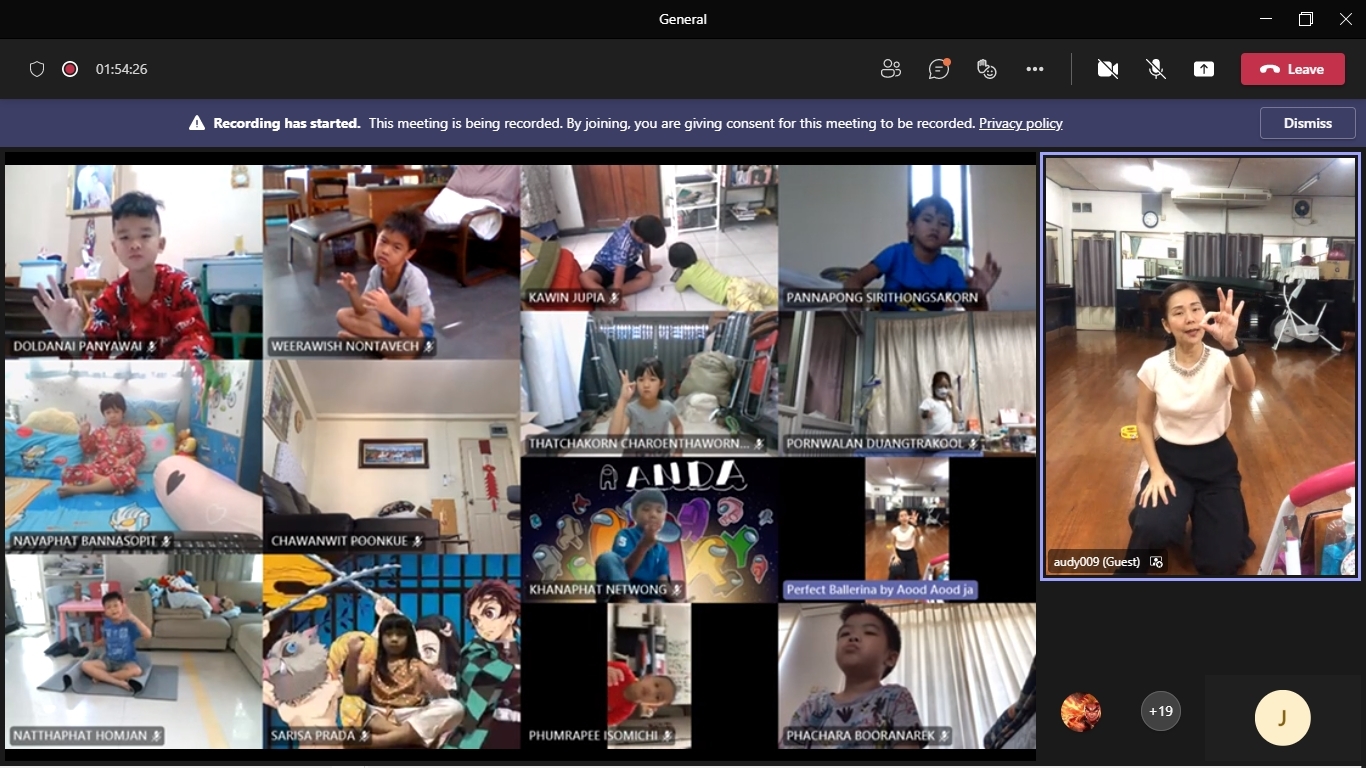Turn the camera on

[1107, 69]
